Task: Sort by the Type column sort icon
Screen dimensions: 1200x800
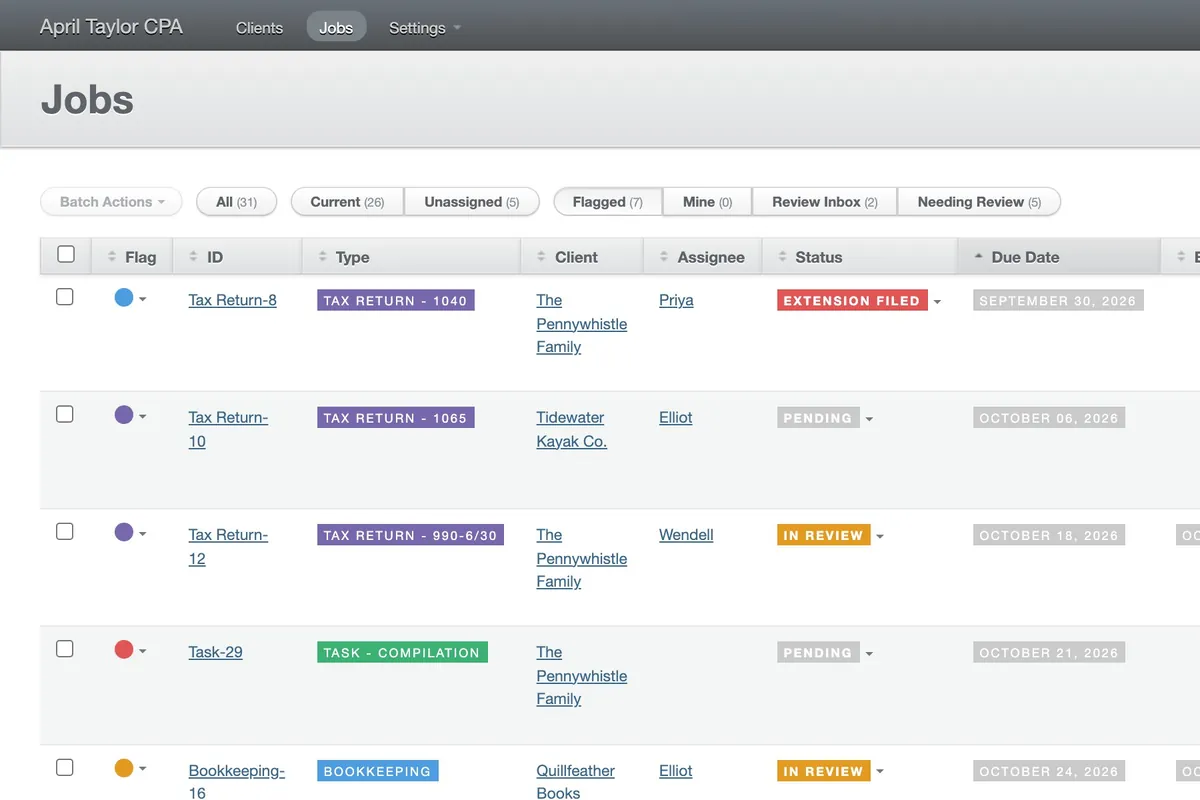Action: coord(322,257)
